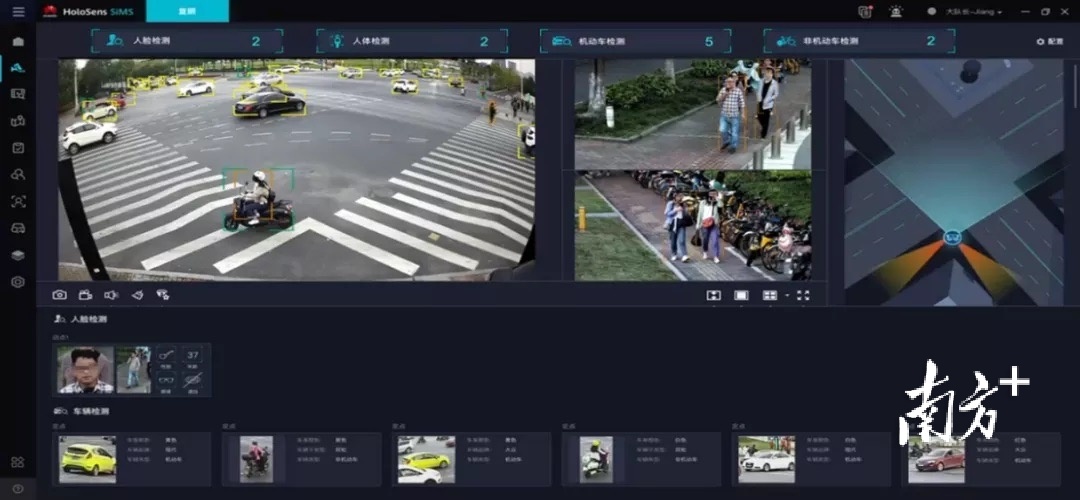Enter fullscreen using the expand icon
1080x500 pixels.
tap(803, 295)
